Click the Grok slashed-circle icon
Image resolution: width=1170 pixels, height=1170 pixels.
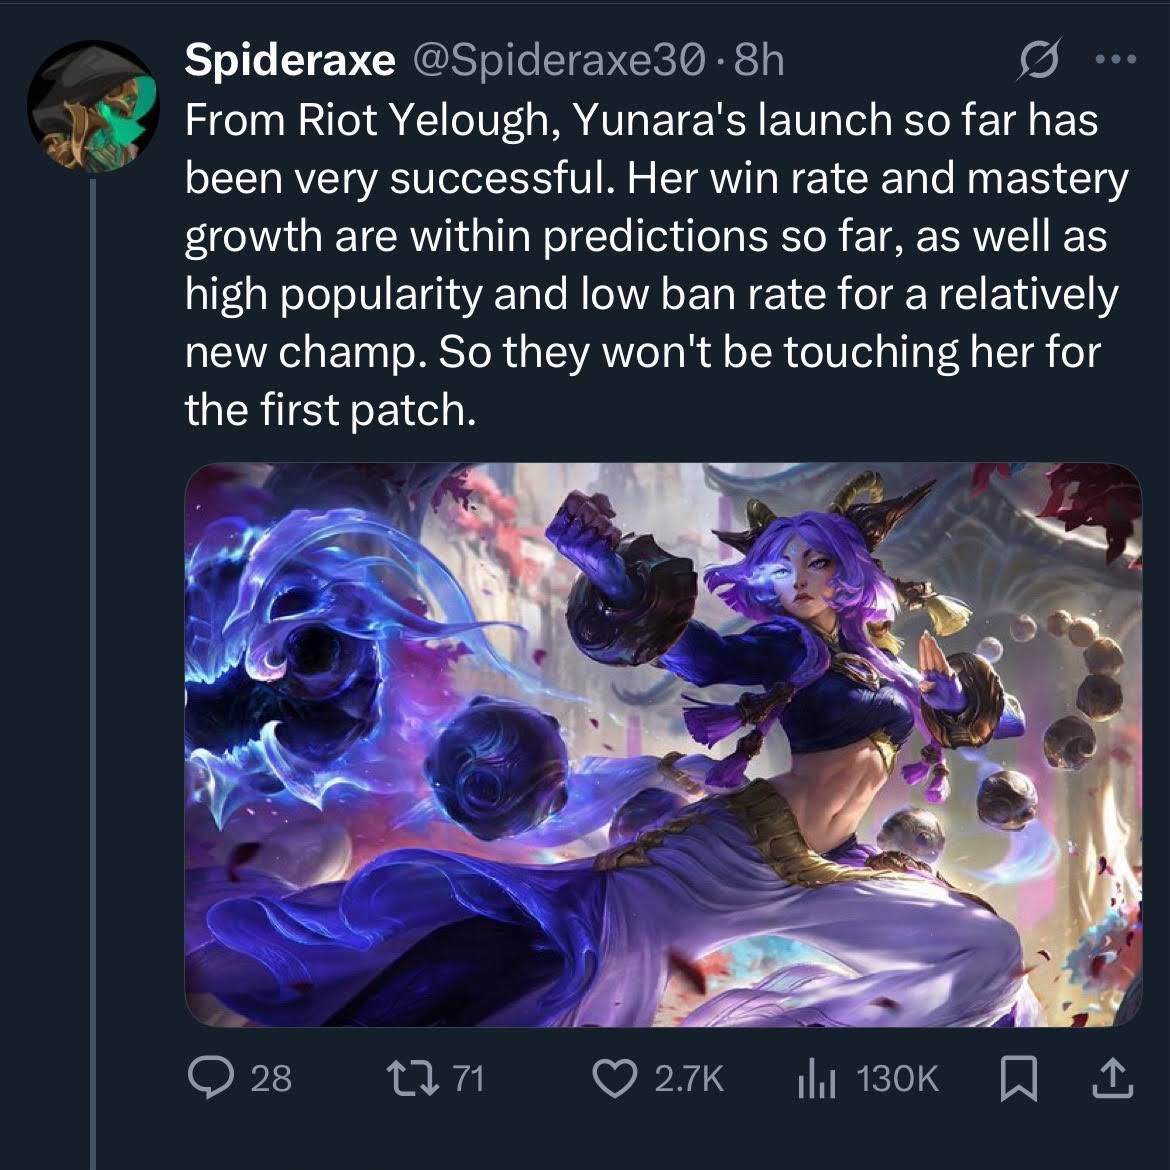(x=1038, y=62)
